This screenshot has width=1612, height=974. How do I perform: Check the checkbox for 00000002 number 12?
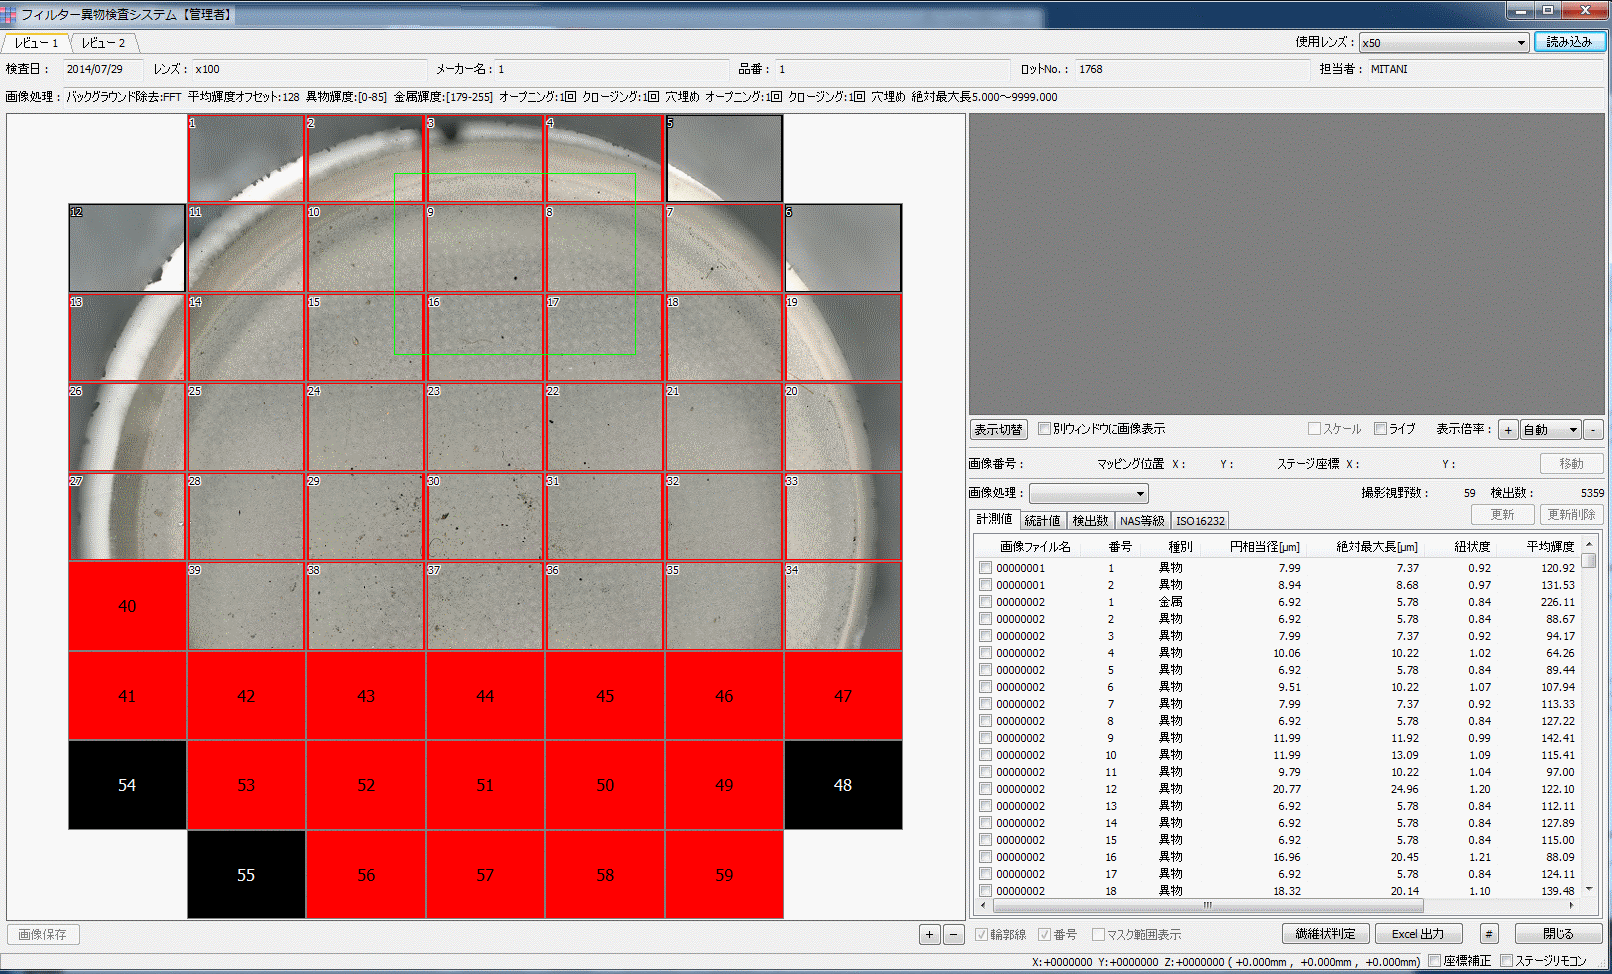coord(985,789)
